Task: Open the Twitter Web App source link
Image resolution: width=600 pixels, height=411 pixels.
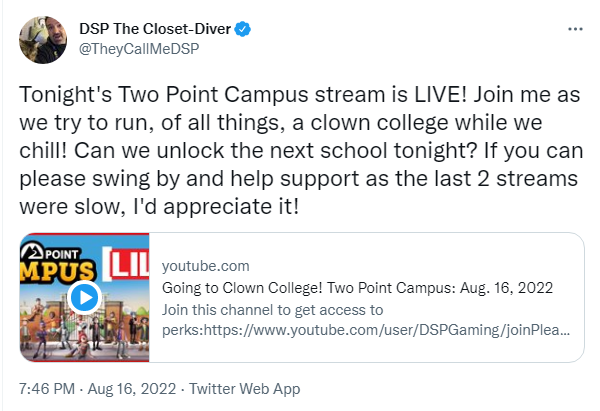Action: (x=245, y=389)
